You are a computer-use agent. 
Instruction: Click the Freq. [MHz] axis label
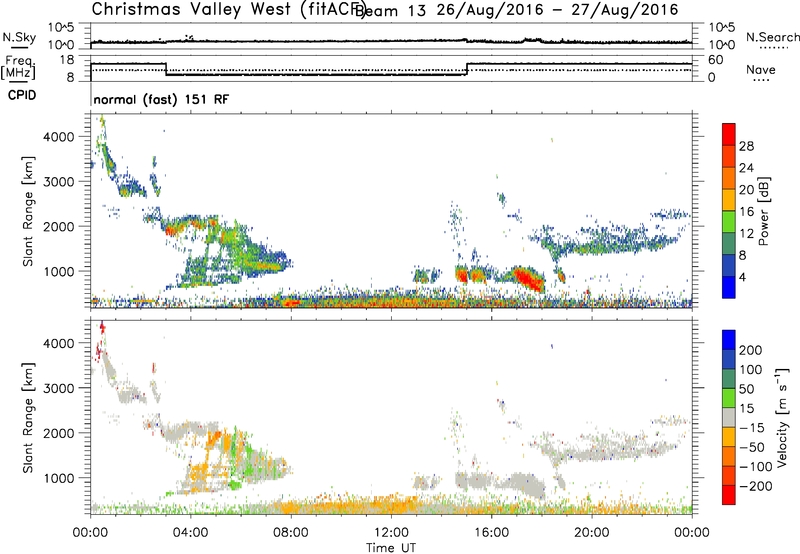[x=18, y=67]
